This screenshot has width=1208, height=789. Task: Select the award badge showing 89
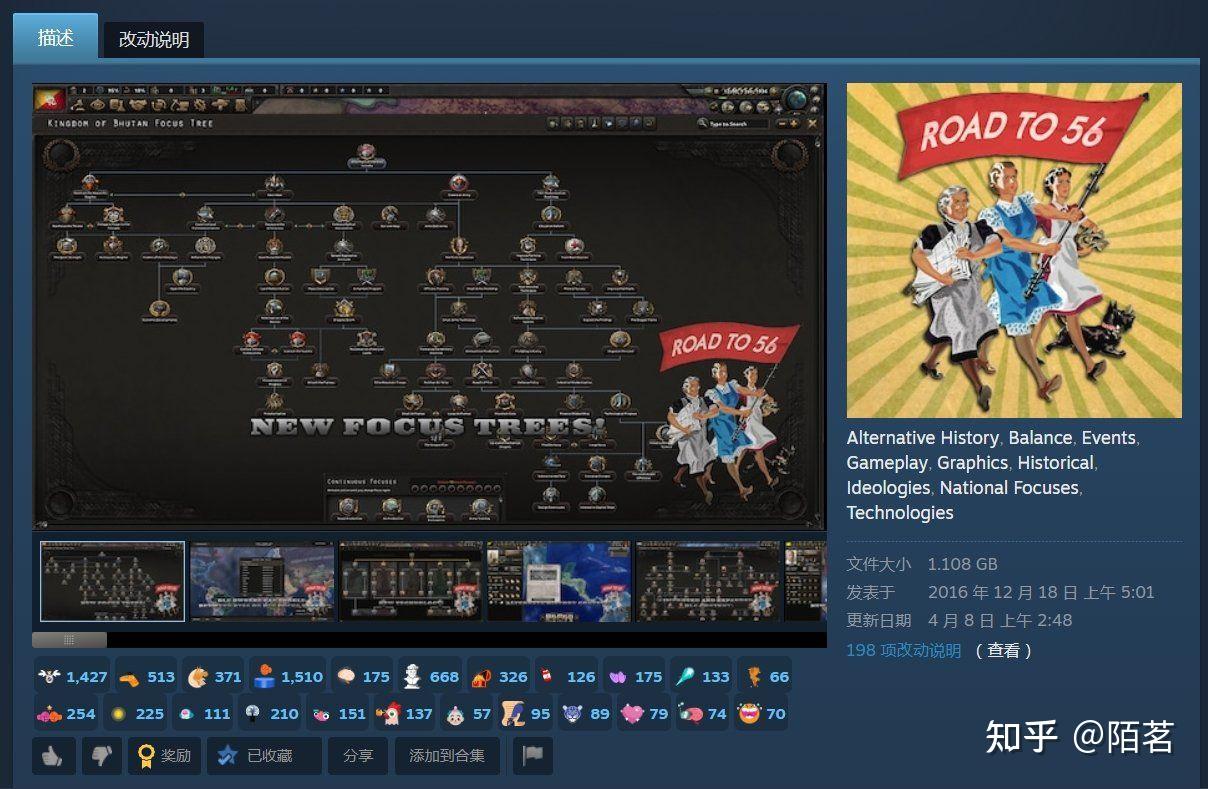tap(585, 714)
